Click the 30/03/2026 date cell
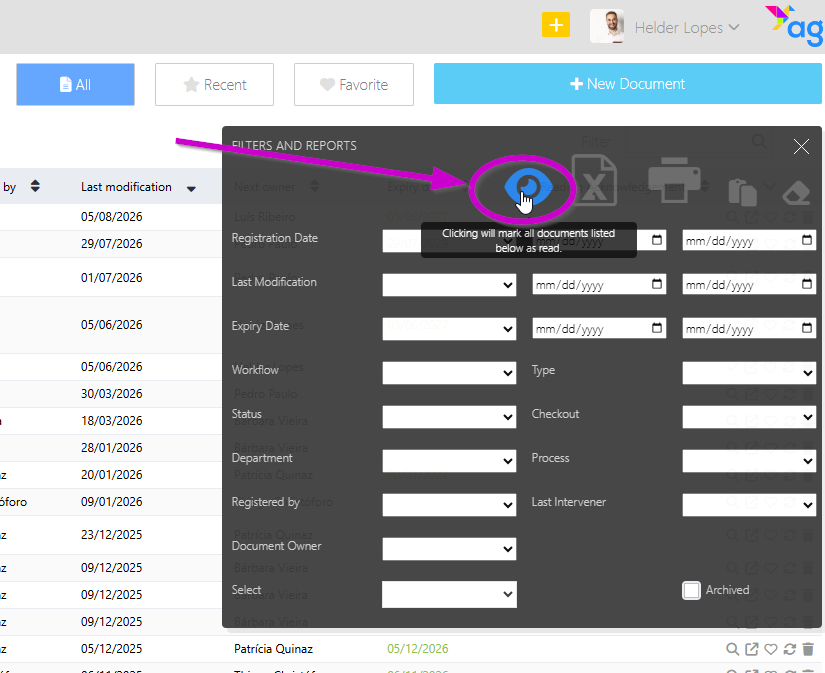 pos(112,394)
